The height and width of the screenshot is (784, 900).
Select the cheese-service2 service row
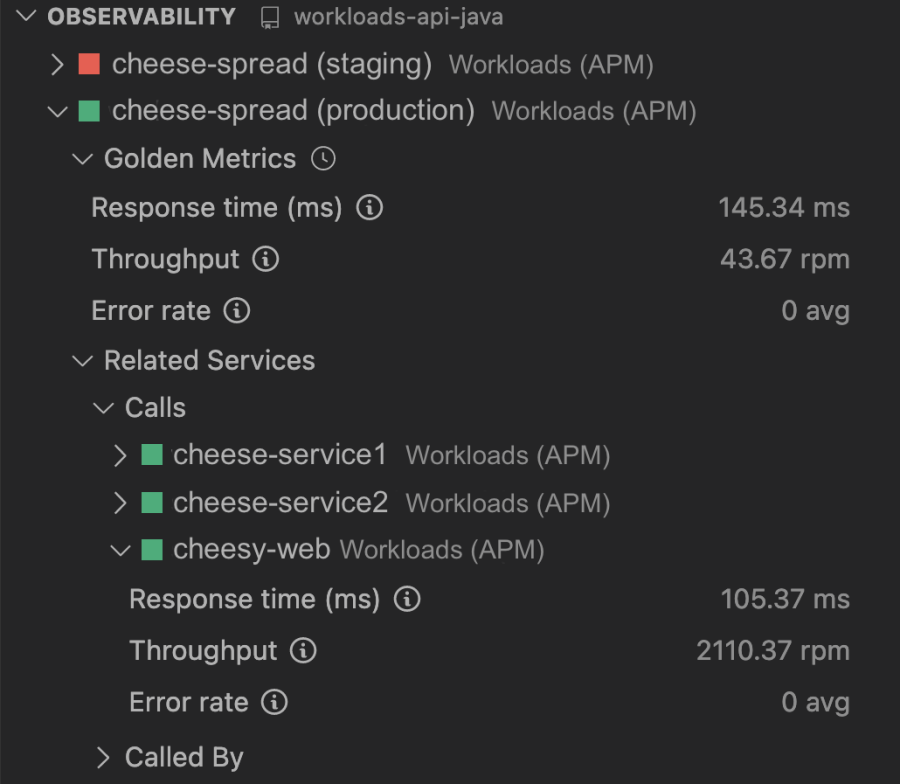(x=280, y=502)
